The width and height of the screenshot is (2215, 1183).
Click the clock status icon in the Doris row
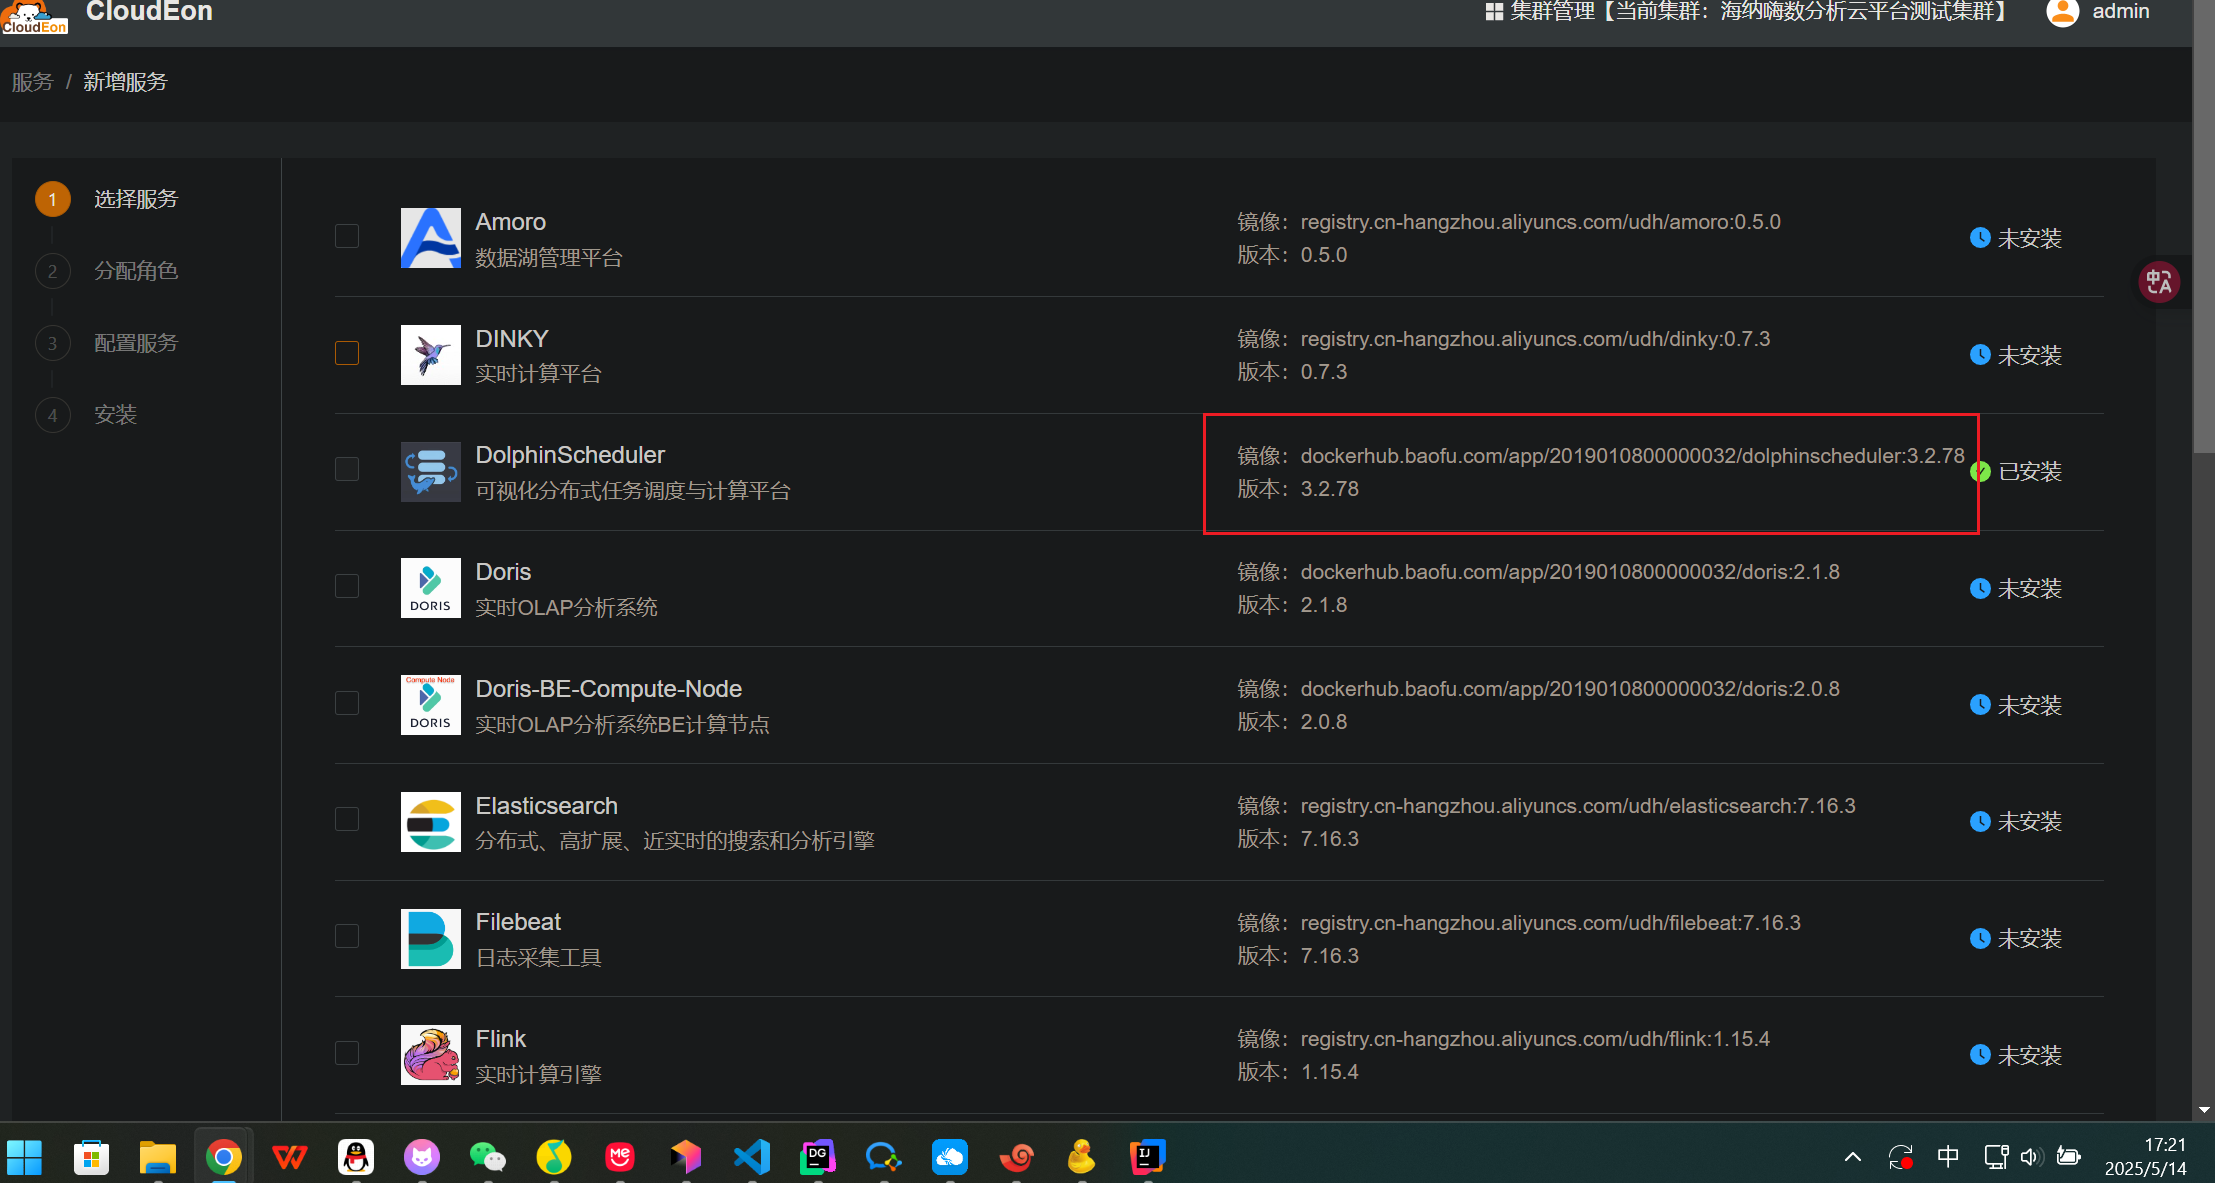[1980, 588]
